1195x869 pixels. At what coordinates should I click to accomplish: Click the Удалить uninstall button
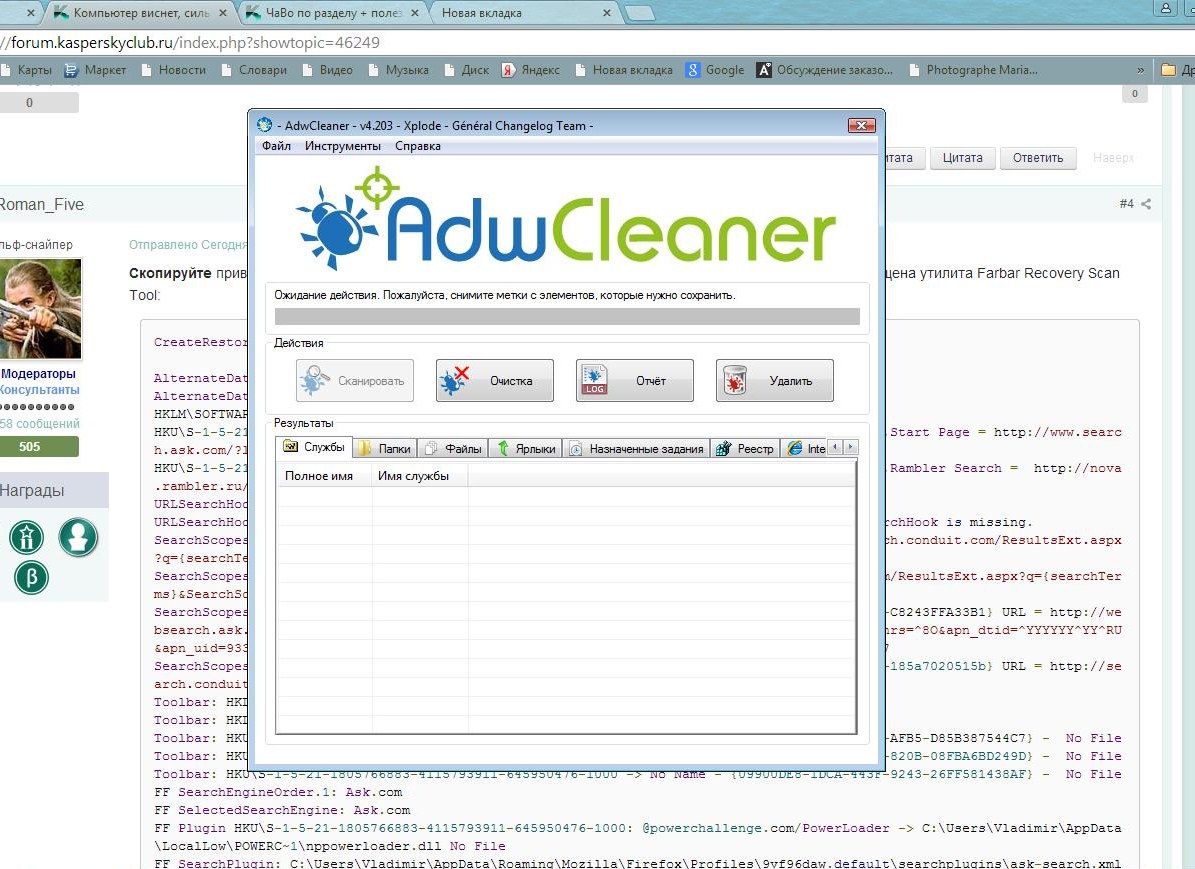pyautogui.click(x=774, y=380)
